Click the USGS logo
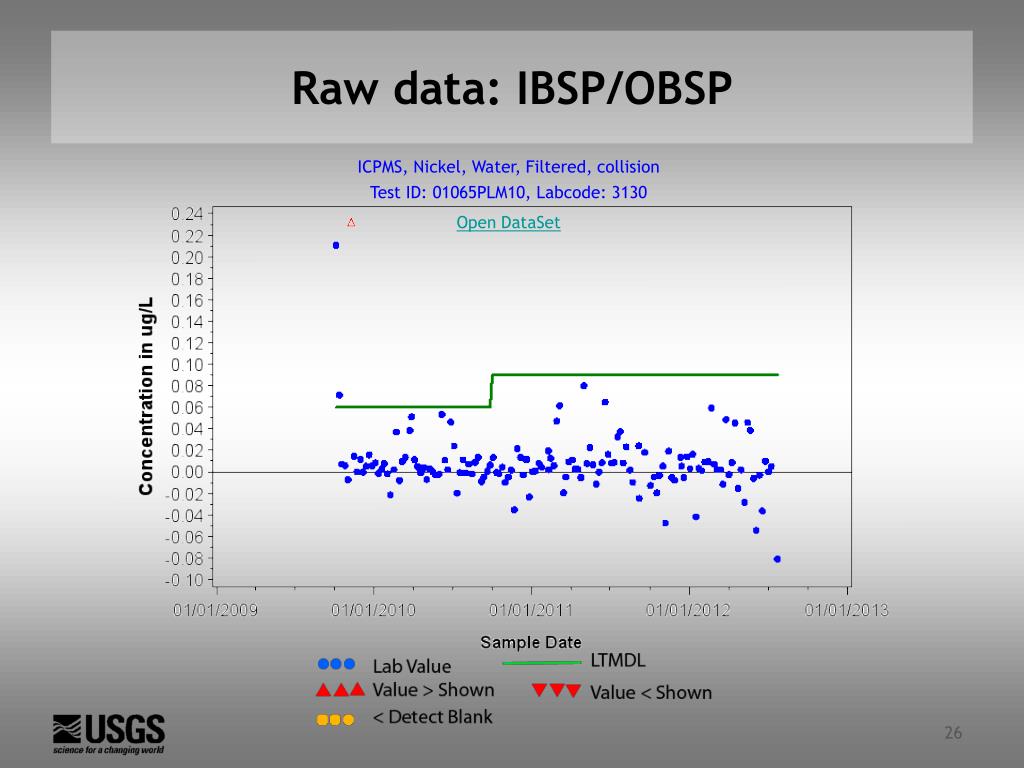Image resolution: width=1024 pixels, height=768 pixels. click(x=108, y=734)
